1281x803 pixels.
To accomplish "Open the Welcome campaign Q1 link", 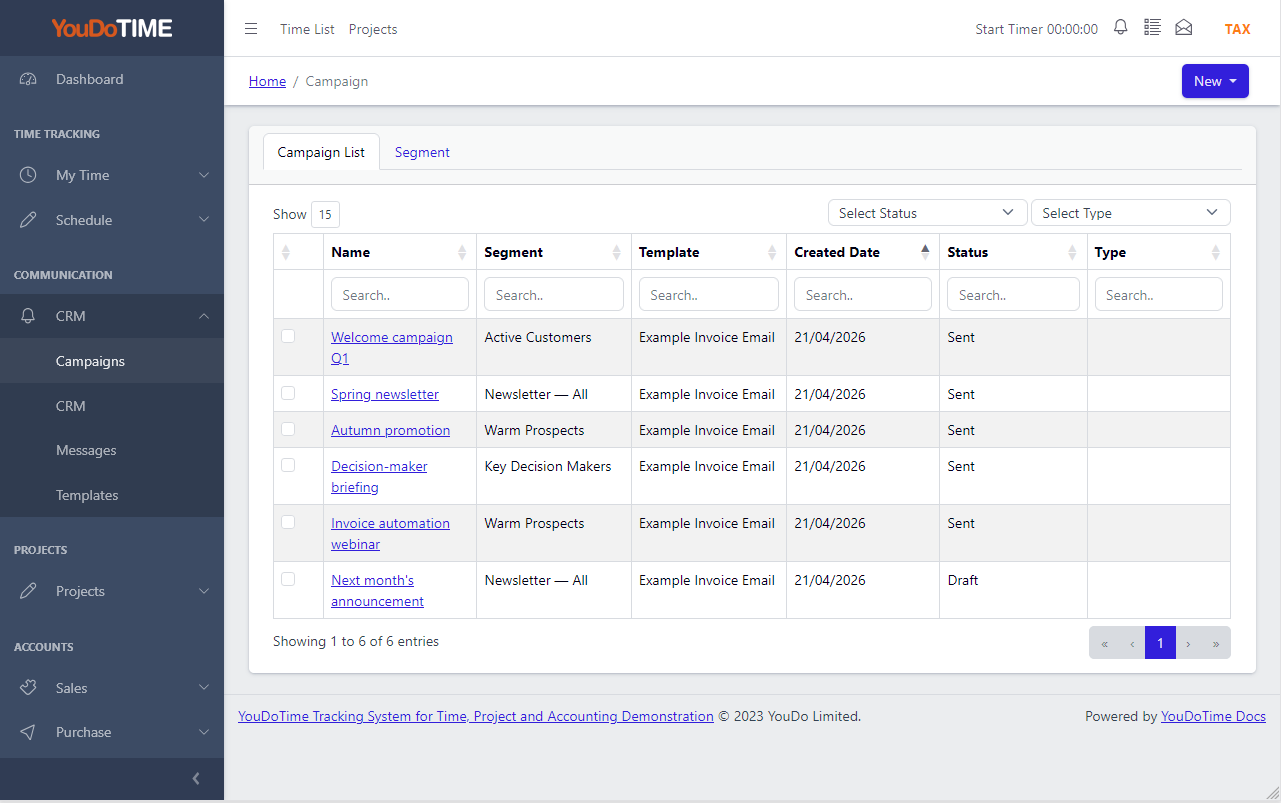I will point(392,348).
